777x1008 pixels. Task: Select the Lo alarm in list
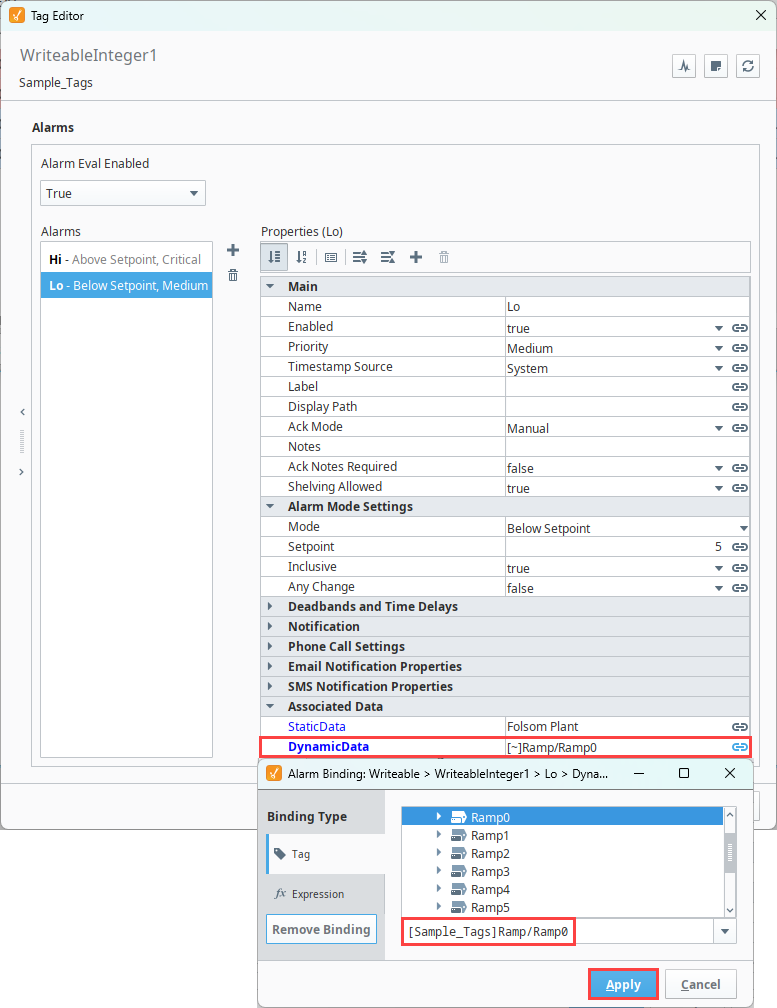click(126, 285)
